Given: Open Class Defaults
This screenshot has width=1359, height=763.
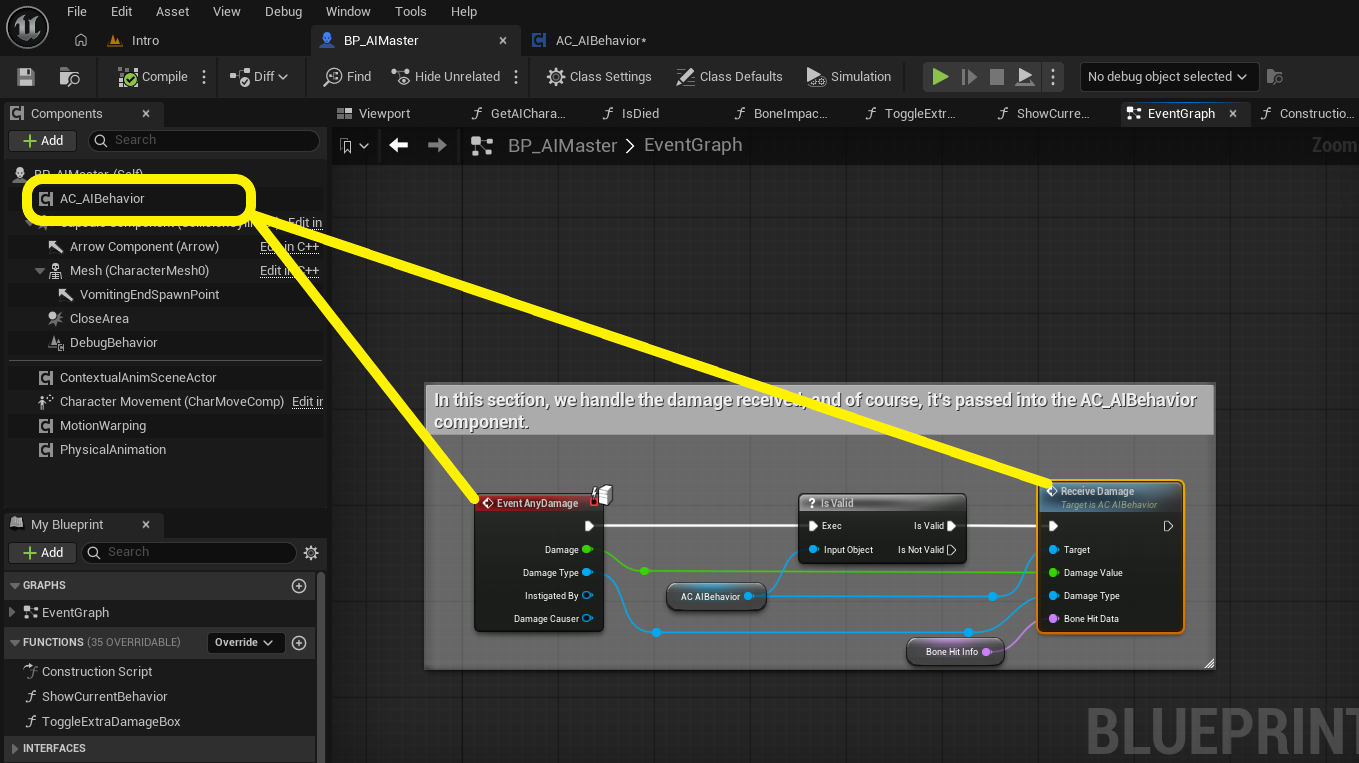Looking at the screenshot, I should [x=729, y=77].
